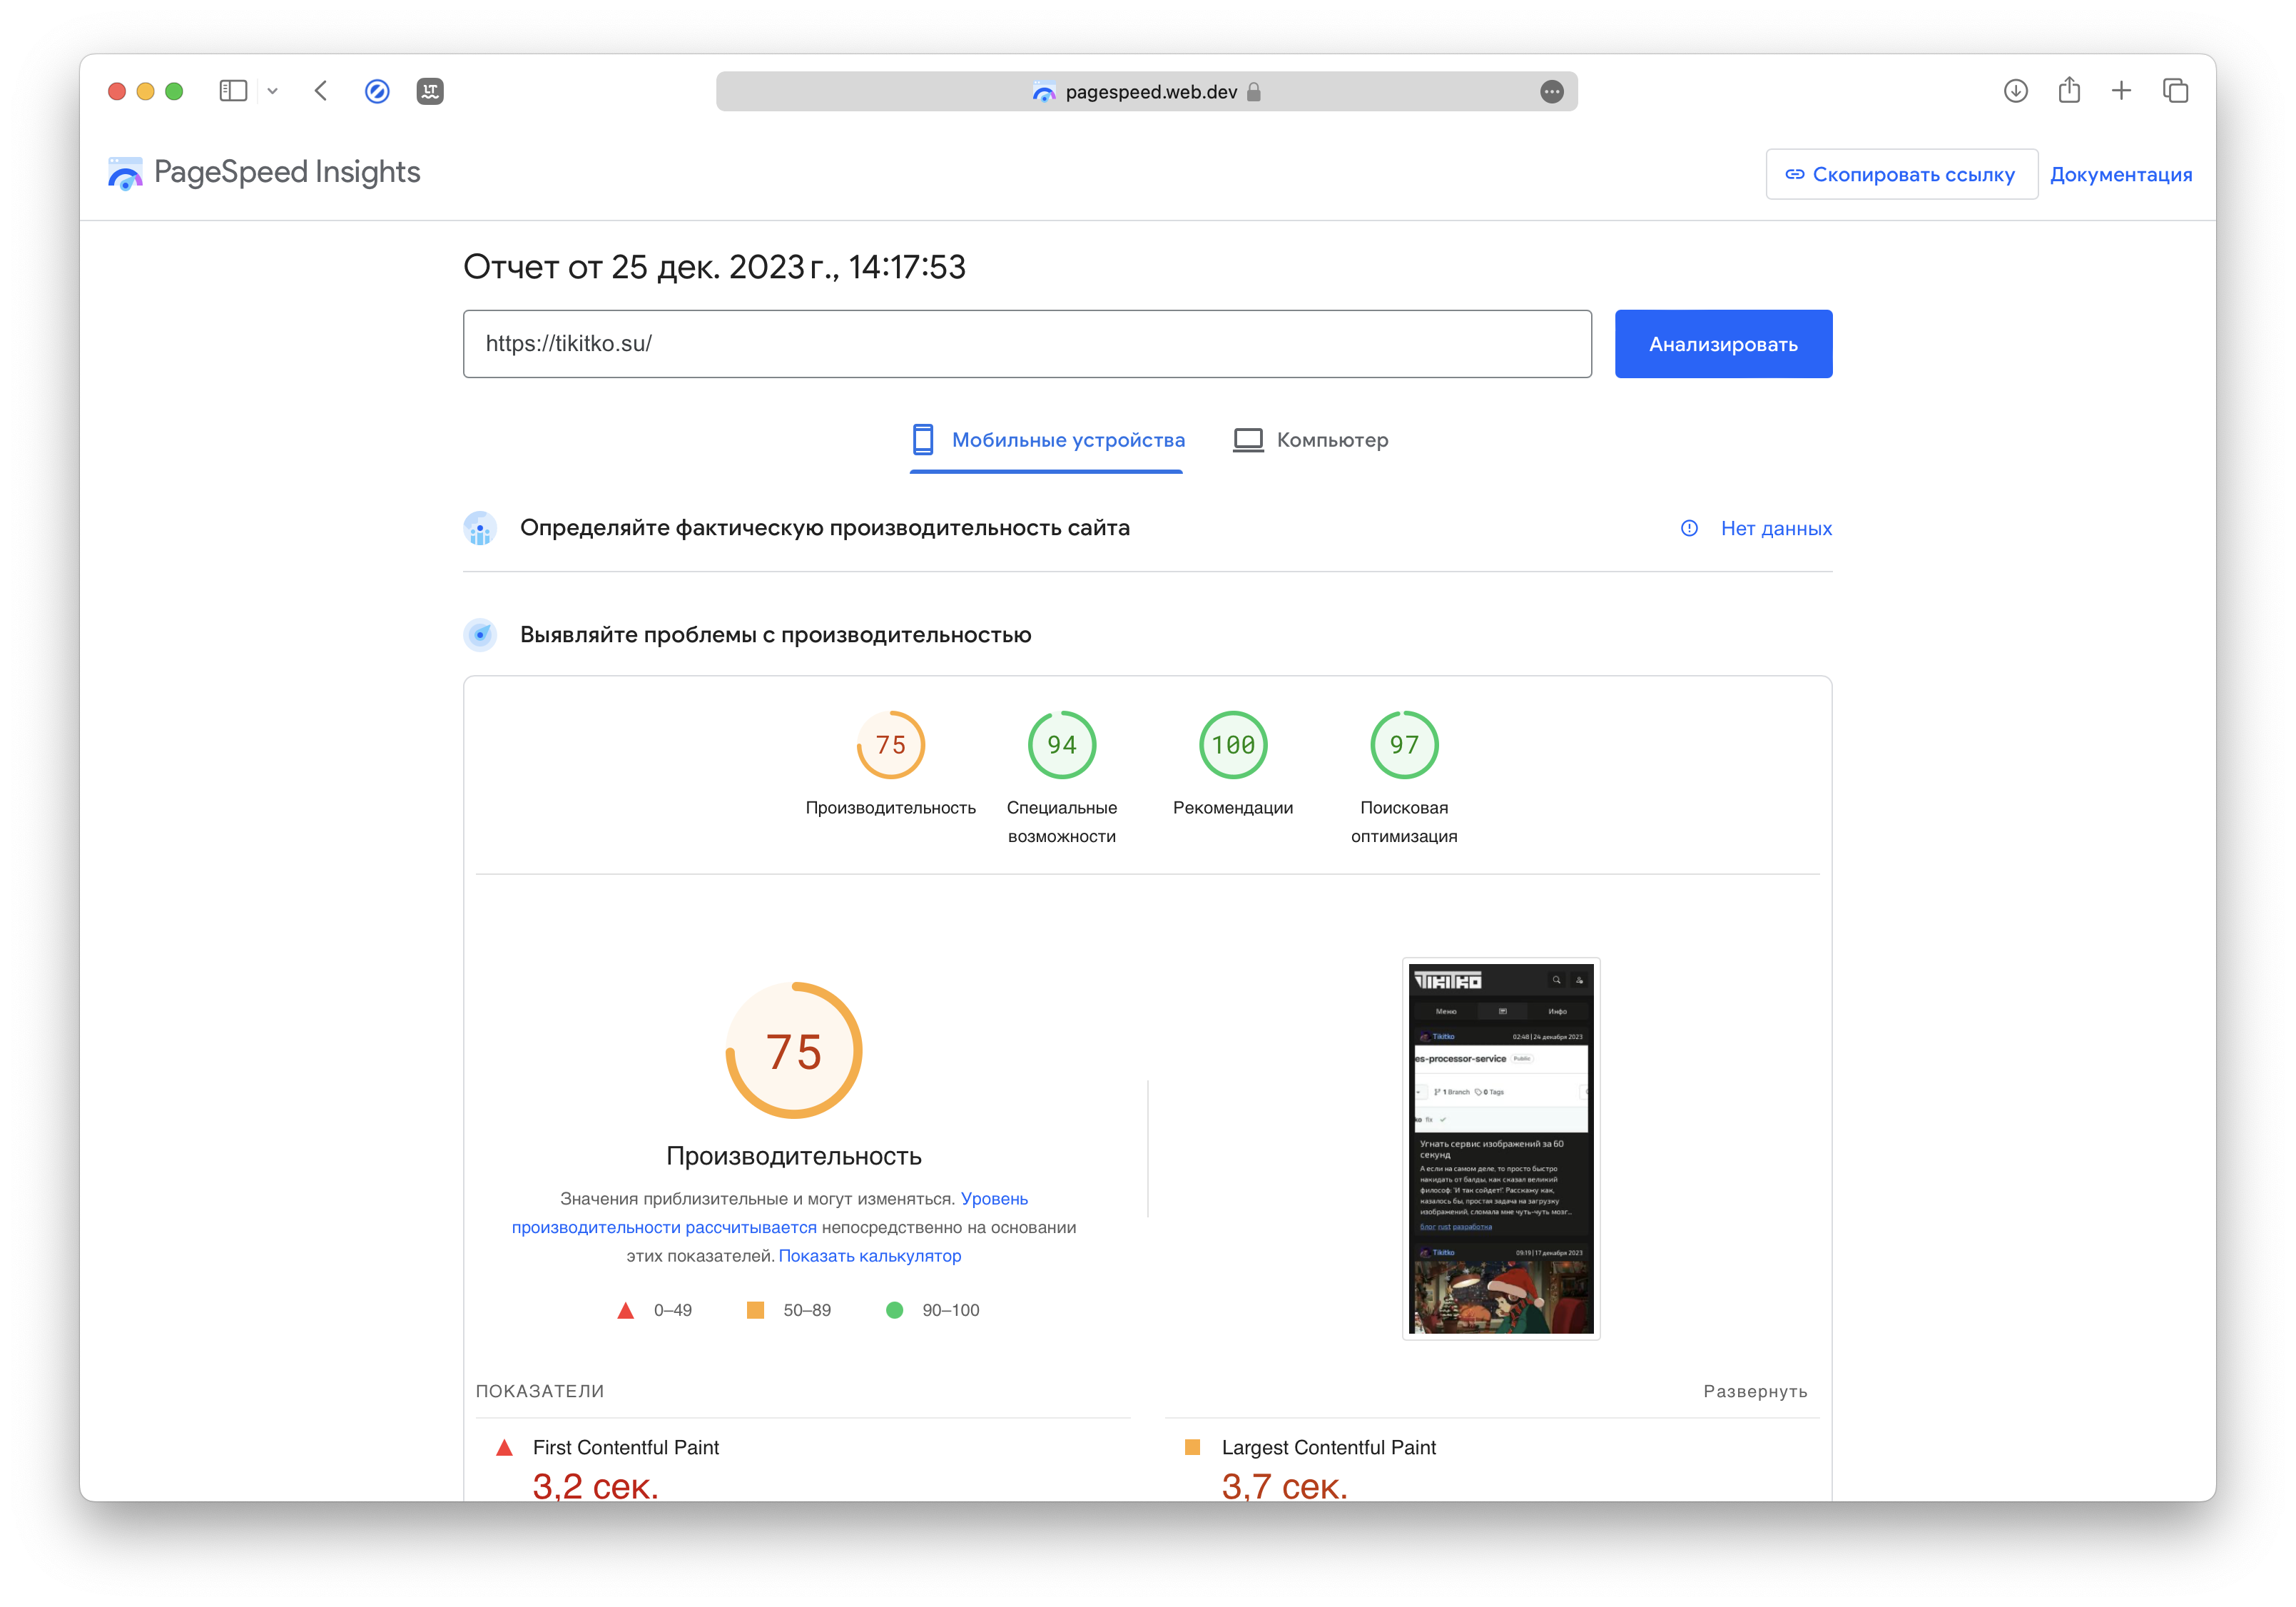This screenshot has height=1607, width=2296.
Task: Select the 94 Специальные возможности score gauge
Action: coord(1061,745)
